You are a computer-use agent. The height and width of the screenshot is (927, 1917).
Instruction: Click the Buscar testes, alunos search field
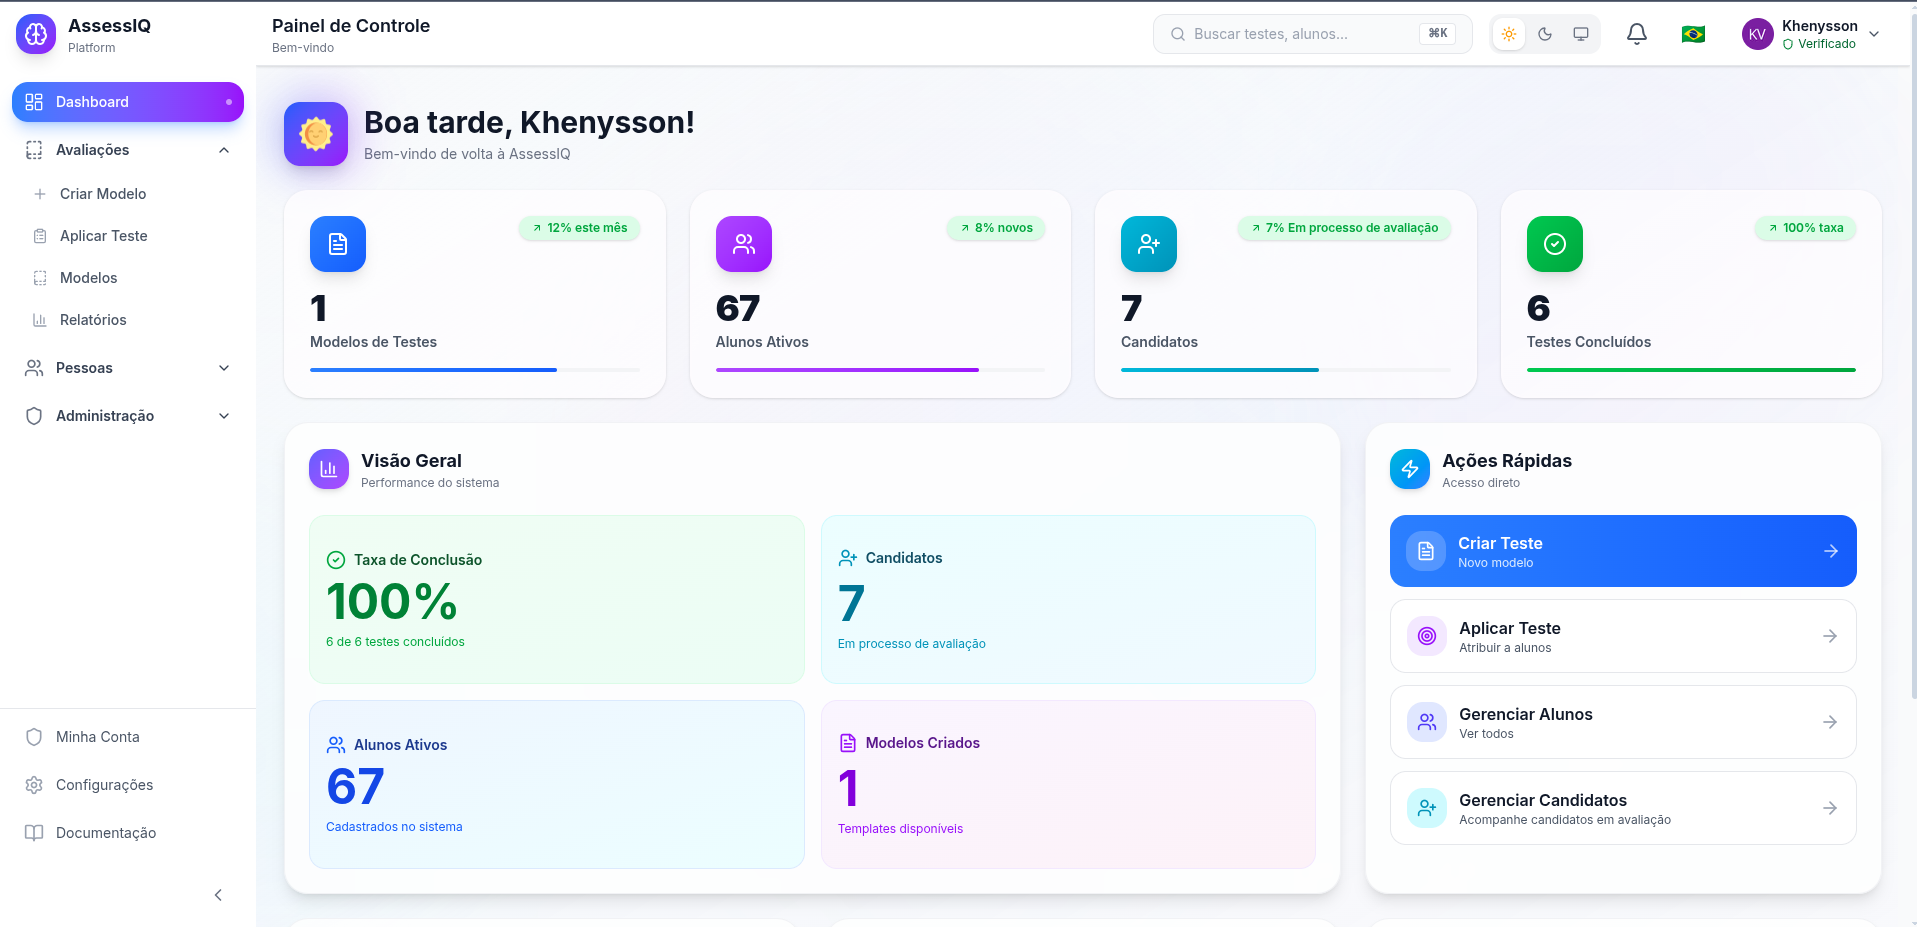[x=1312, y=34]
